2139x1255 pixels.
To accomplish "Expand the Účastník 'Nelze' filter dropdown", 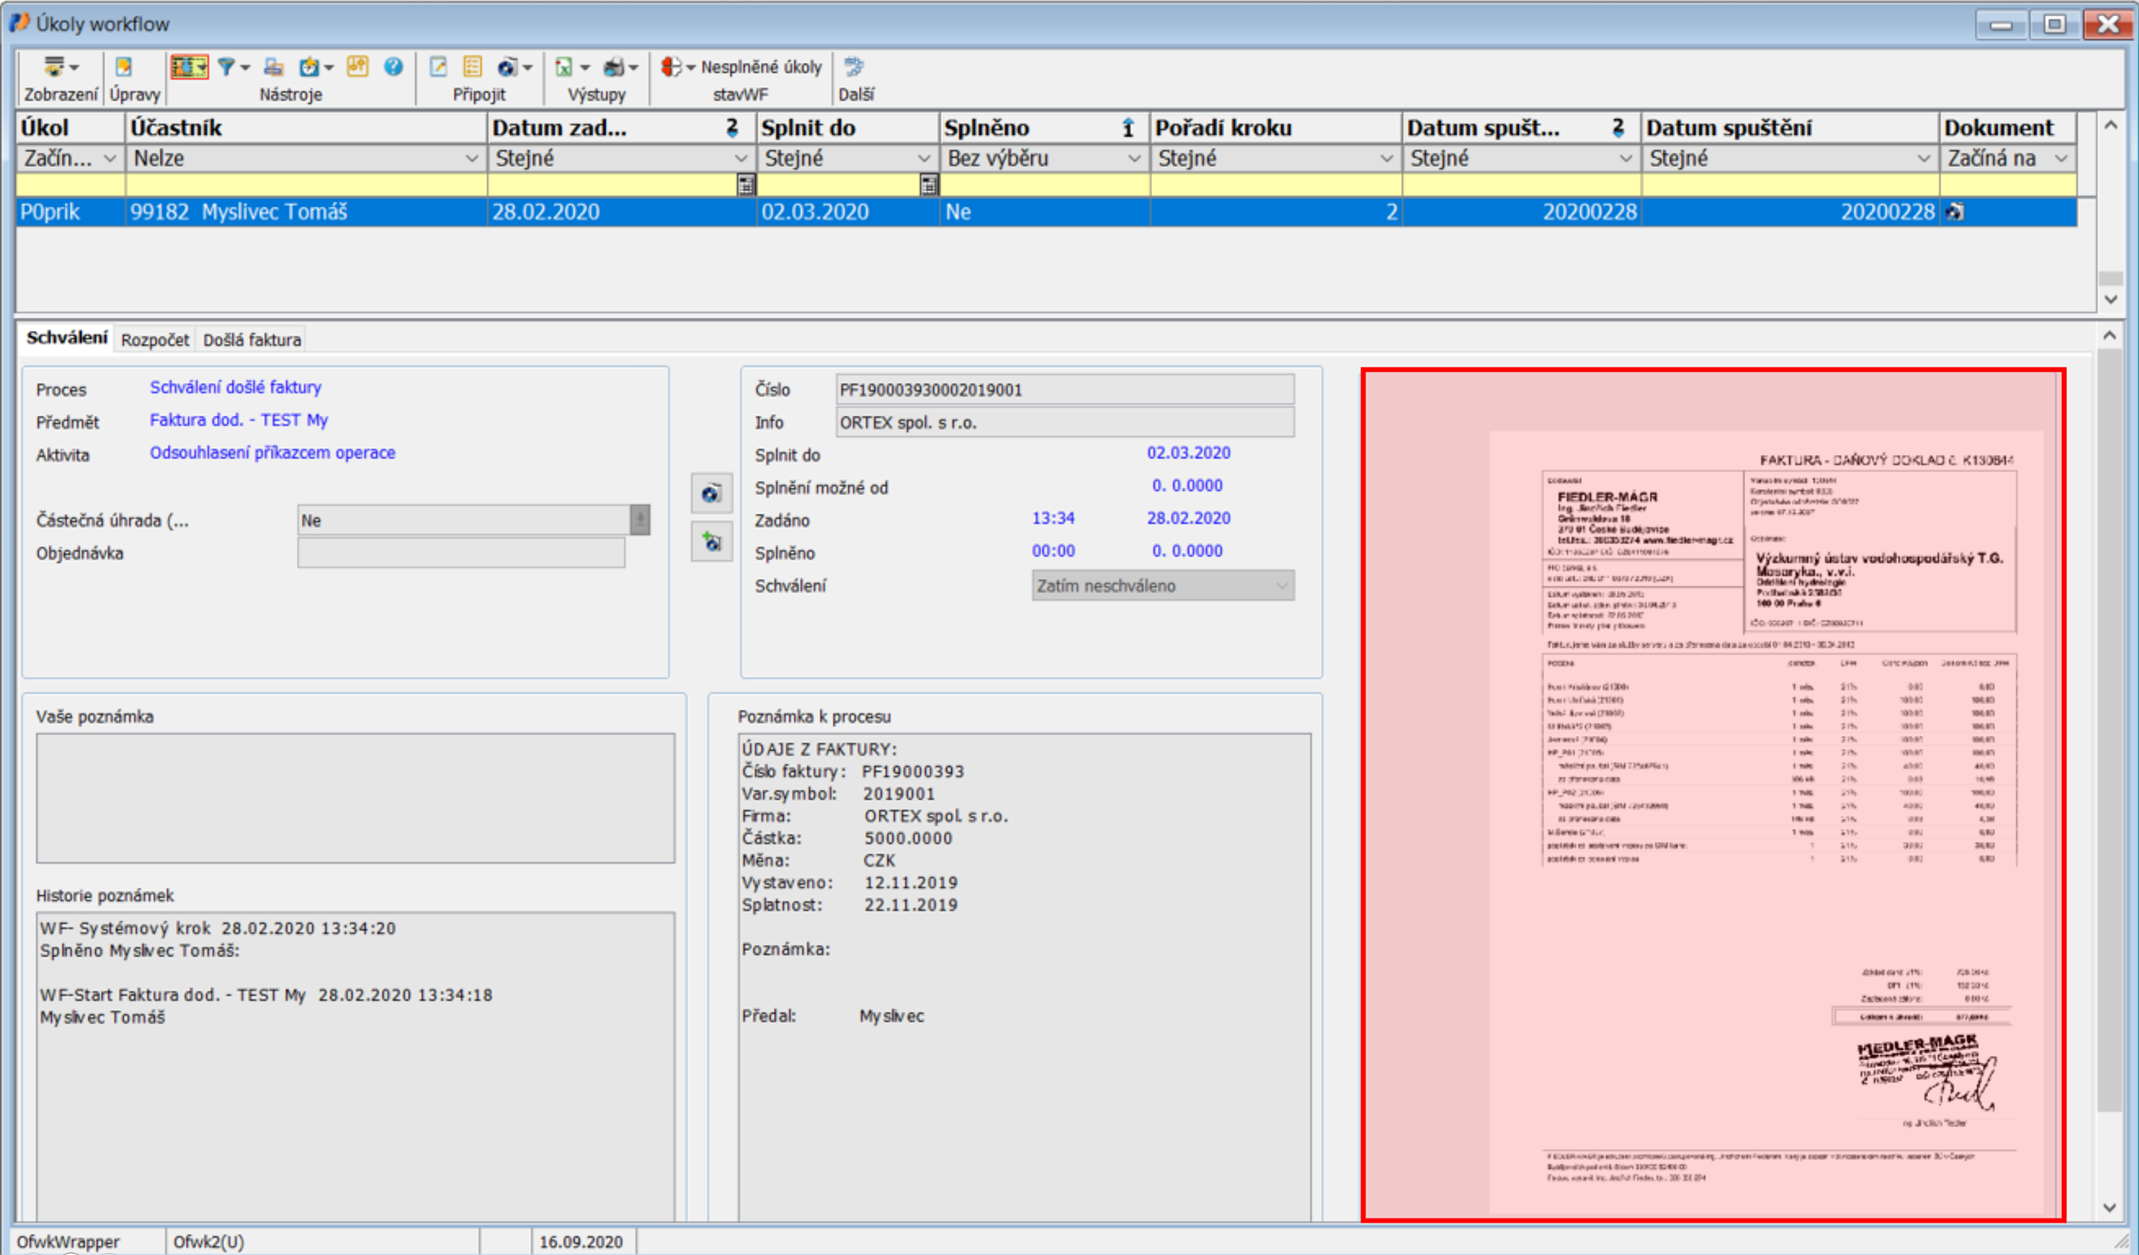I will click(471, 158).
